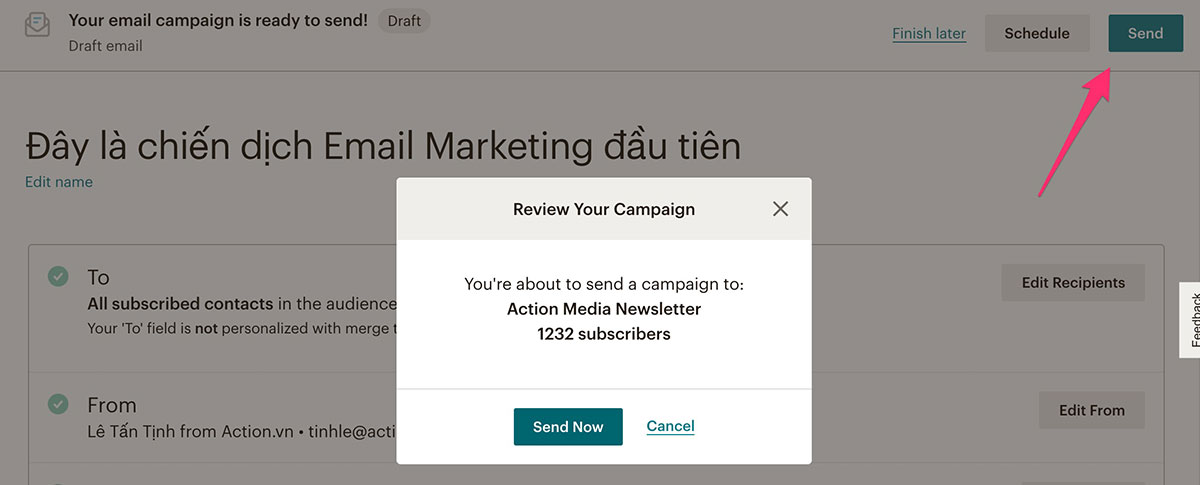The width and height of the screenshot is (1200, 485).
Task: Click Edit name under campaign title
Action: tap(59, 182)
